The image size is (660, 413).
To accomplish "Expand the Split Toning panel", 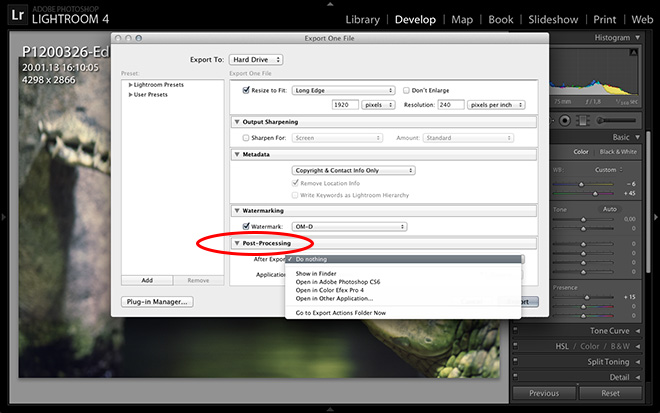I will pyautogui.click(x=637, y=362).
